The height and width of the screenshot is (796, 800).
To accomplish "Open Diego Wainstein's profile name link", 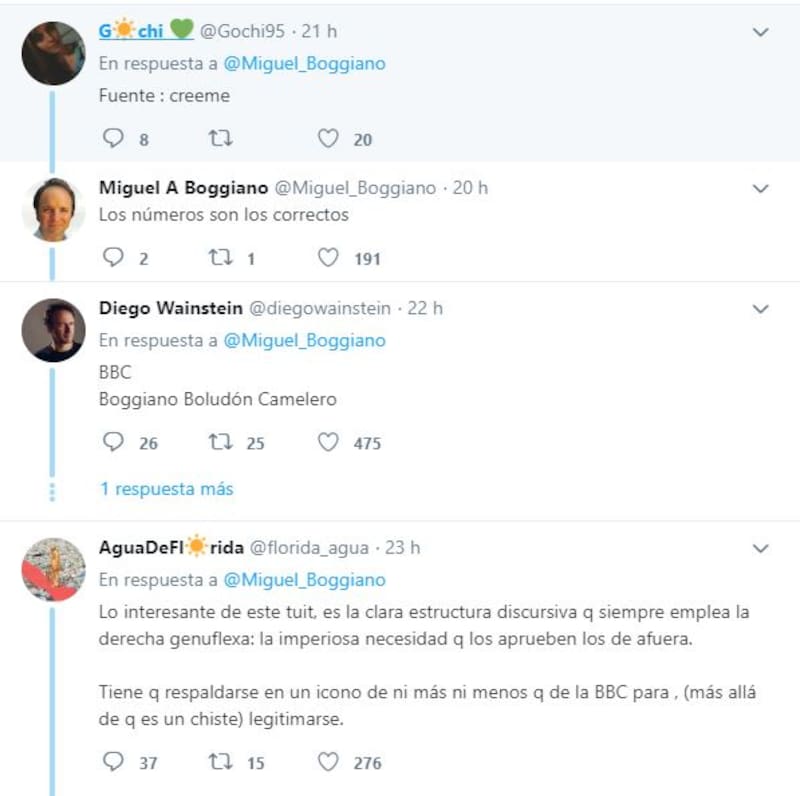I will [171, 308].
